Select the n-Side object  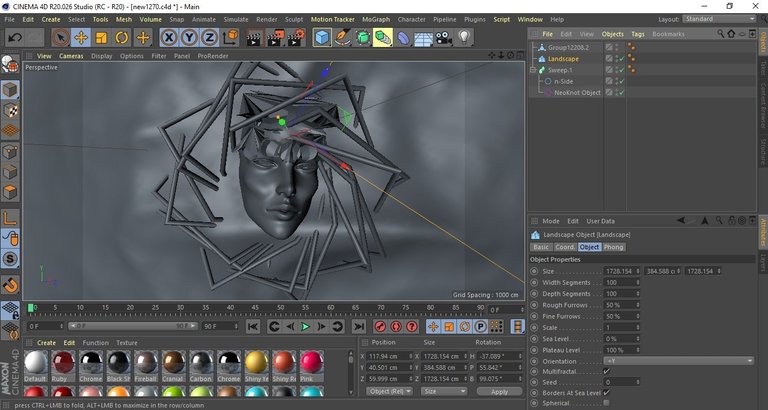[563, 81]
